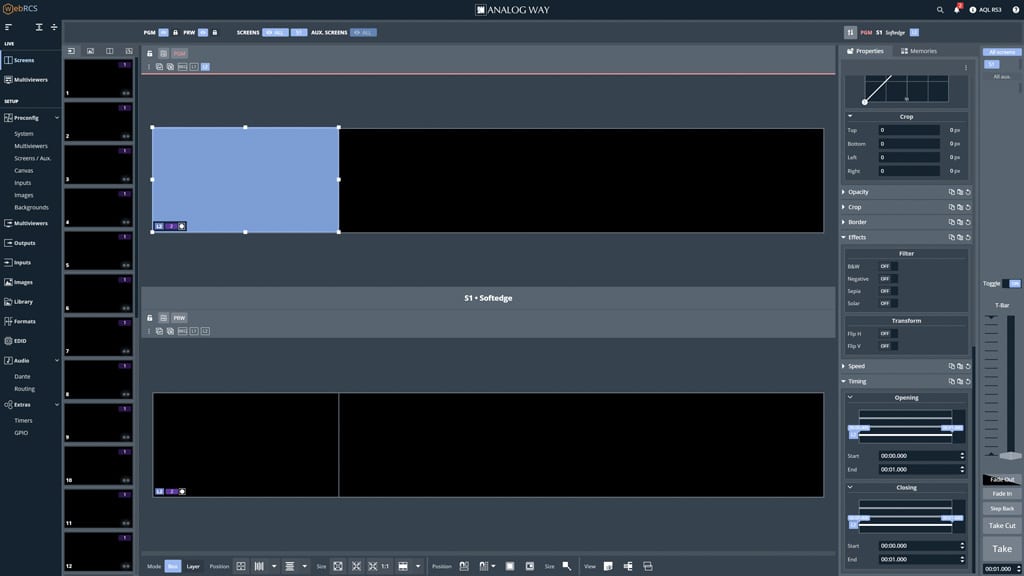Collapse the Audio sidebar group
The image size is (1024, 576).
click(x=57, y=360)
